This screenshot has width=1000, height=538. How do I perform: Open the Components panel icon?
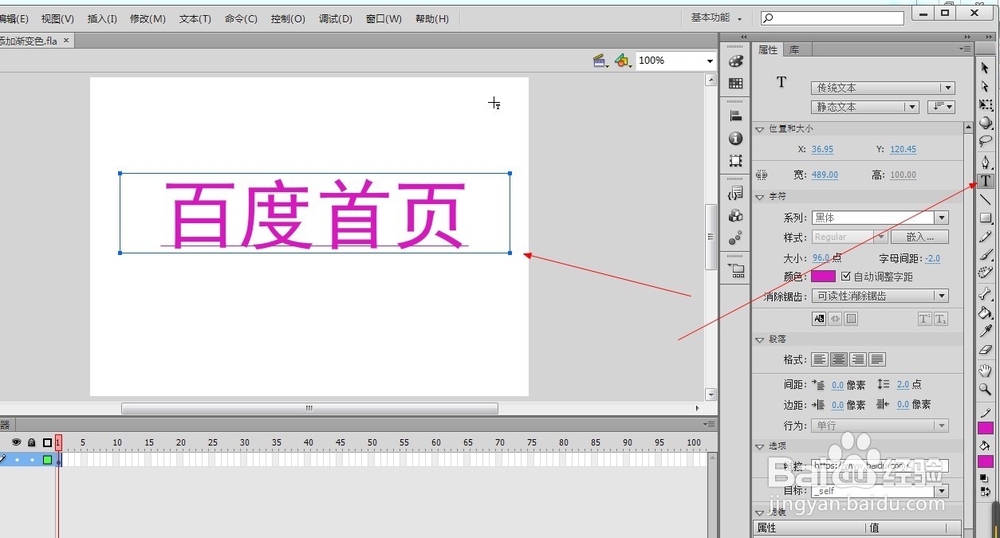click(x=736, y=215)
